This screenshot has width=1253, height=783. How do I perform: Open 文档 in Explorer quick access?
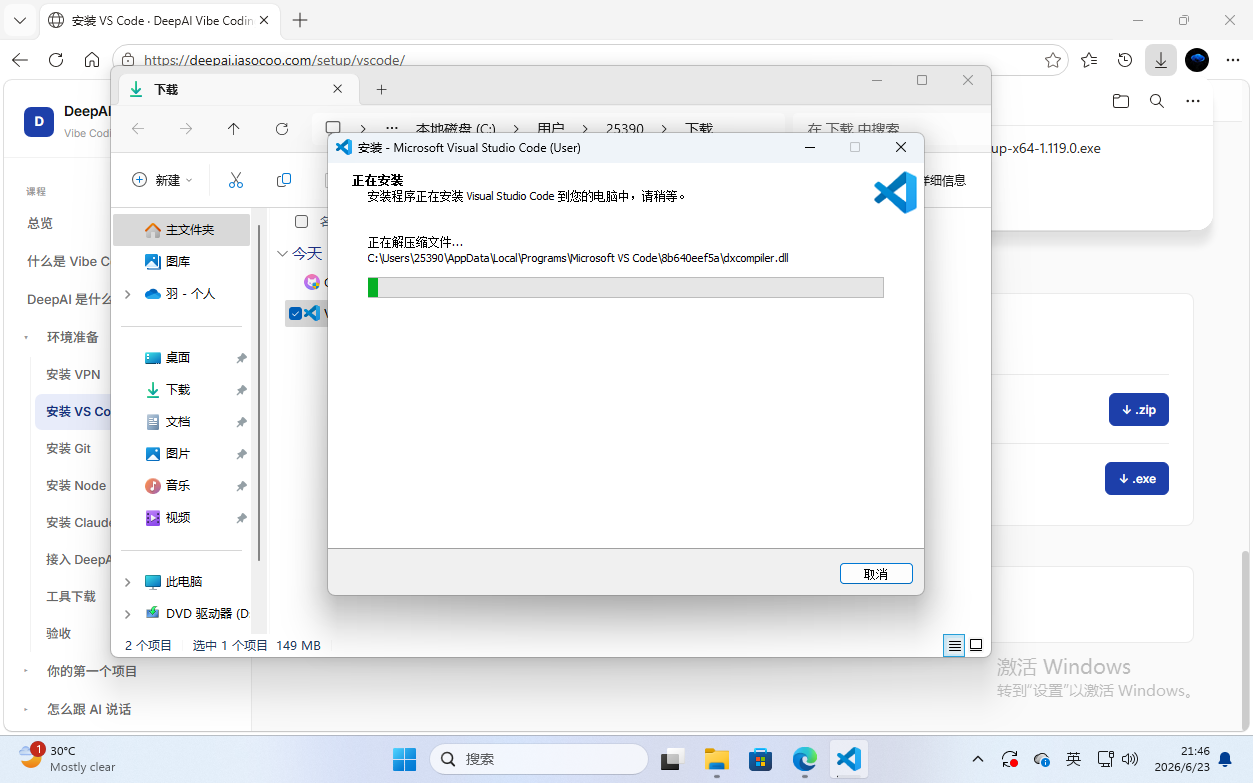[178, 422]
